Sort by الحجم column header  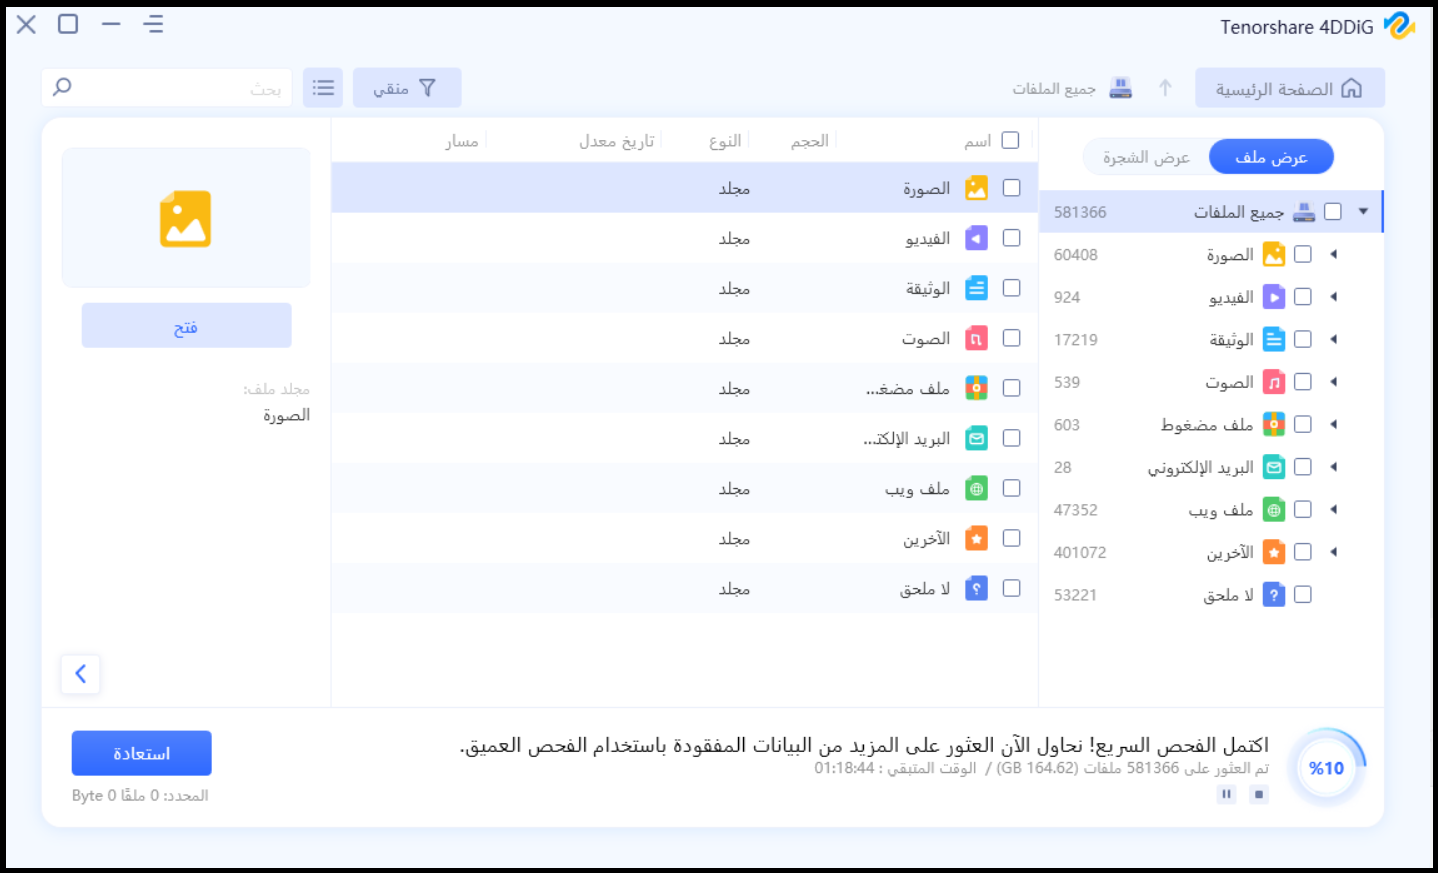(810, 141)
